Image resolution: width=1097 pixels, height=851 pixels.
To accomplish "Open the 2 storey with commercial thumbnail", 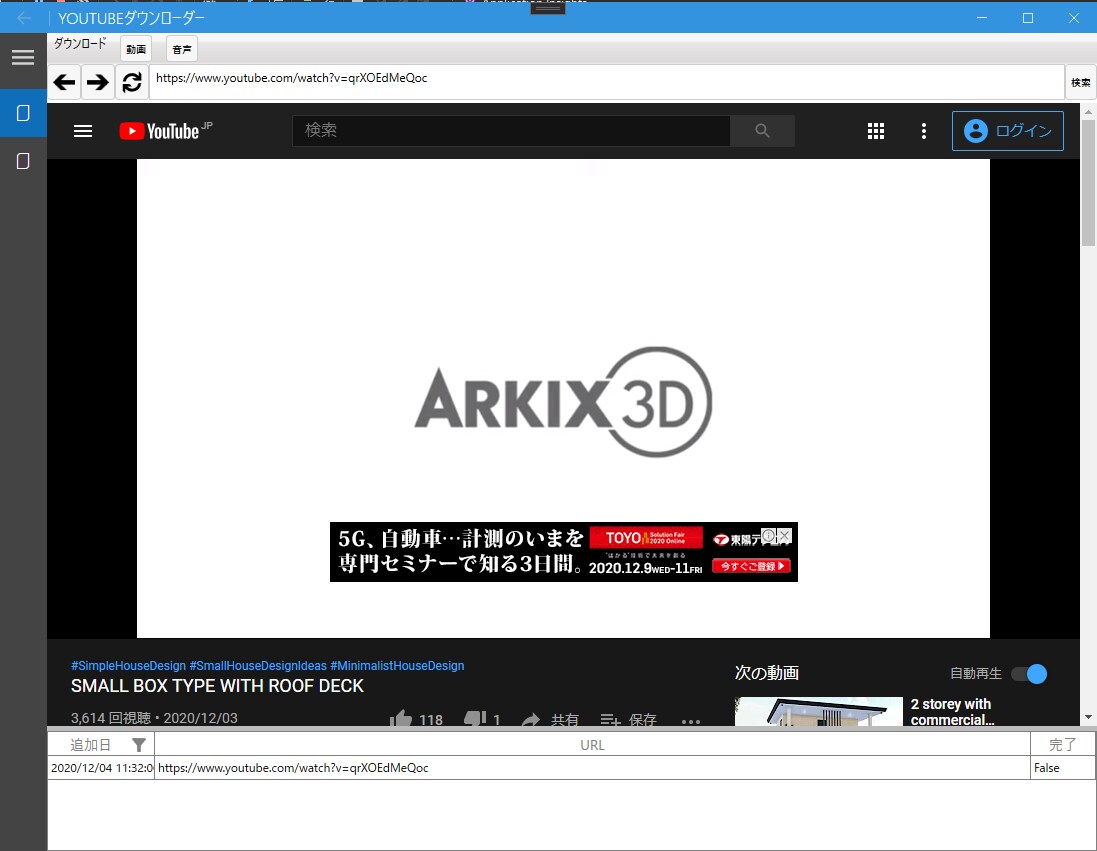I will [x=819, y=712].
